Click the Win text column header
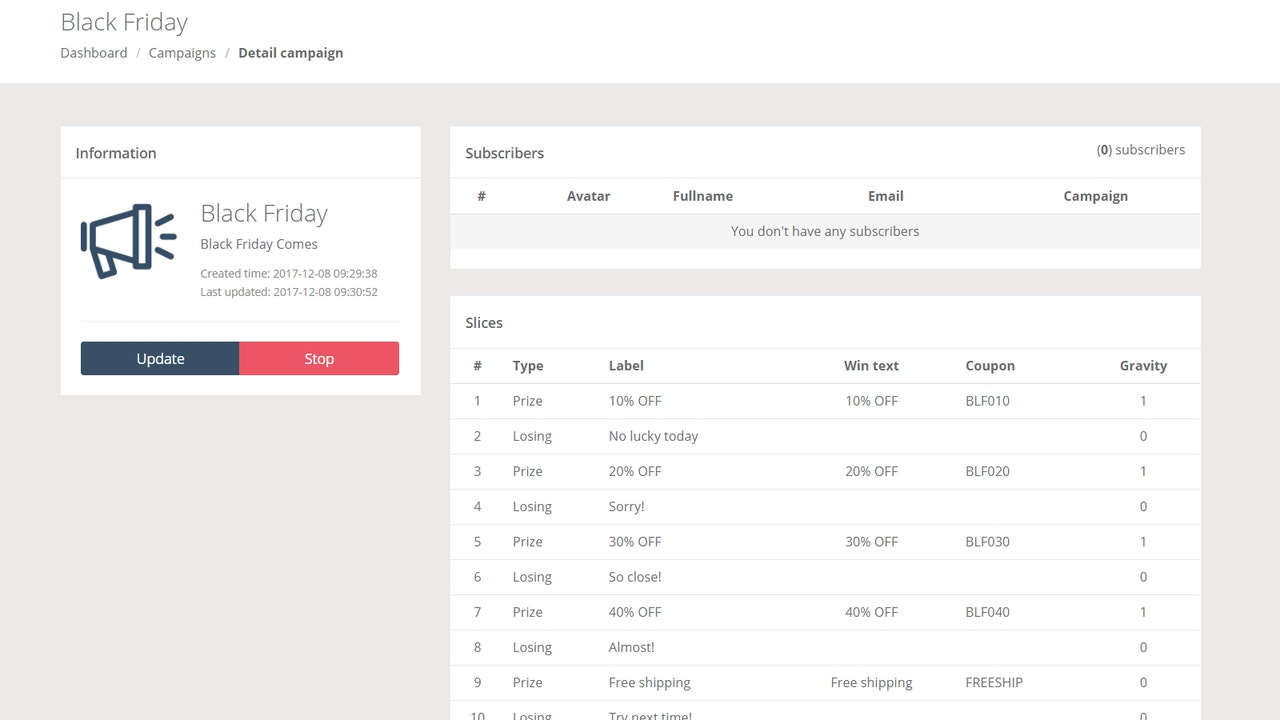This screenshot has width=1280, height=720. [x=871, y=366]
